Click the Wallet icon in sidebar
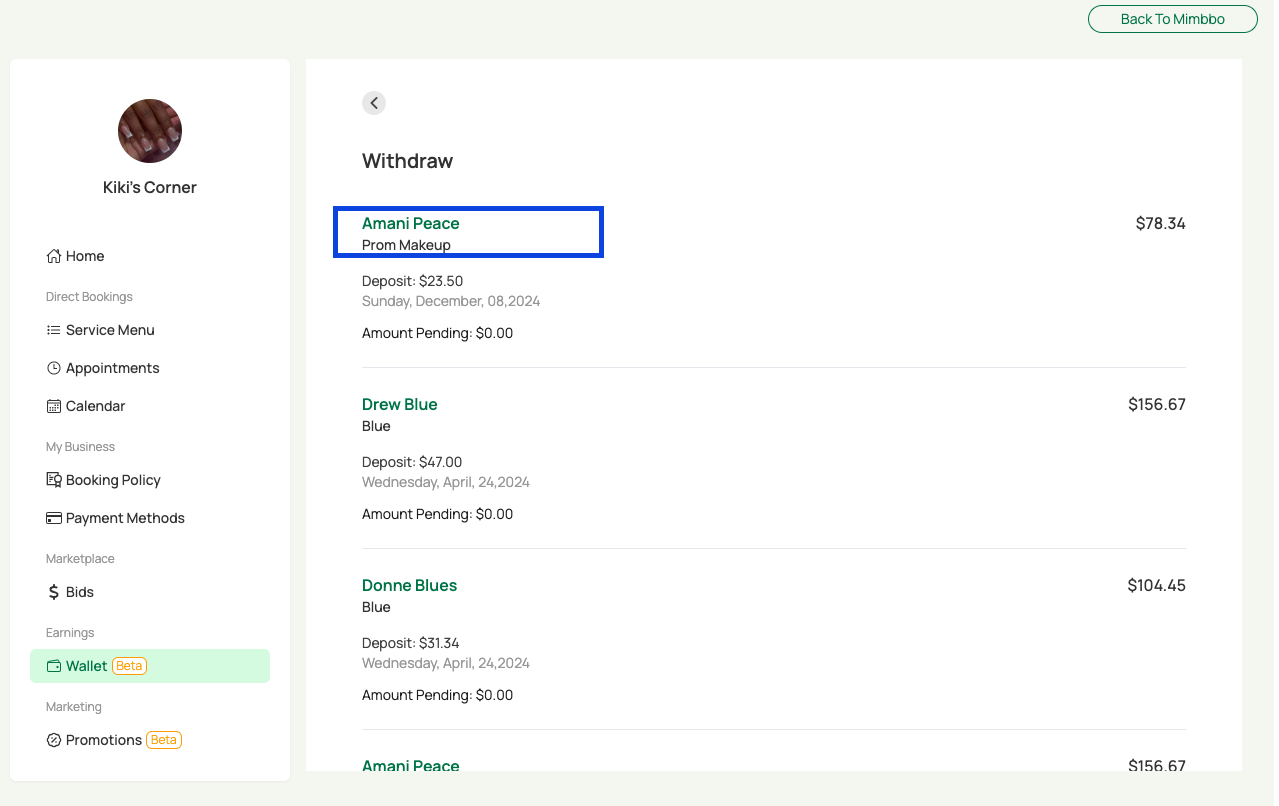 tap(54, 666)
